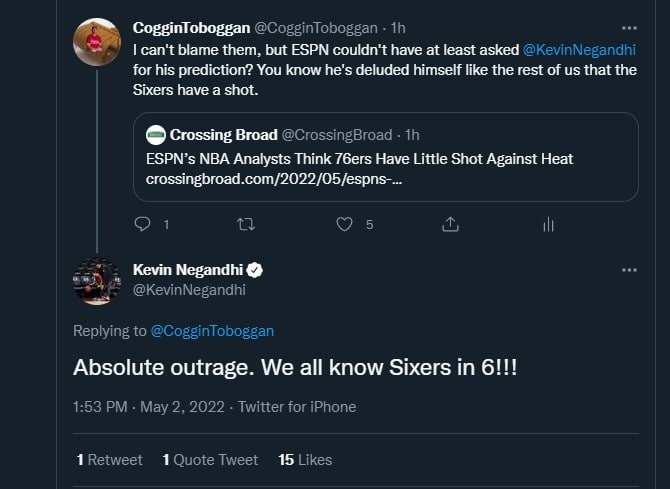Screen dimensions: 670x489
Task: Open more options on CogginToboggan's tweet
Action: tap(628, 28)
